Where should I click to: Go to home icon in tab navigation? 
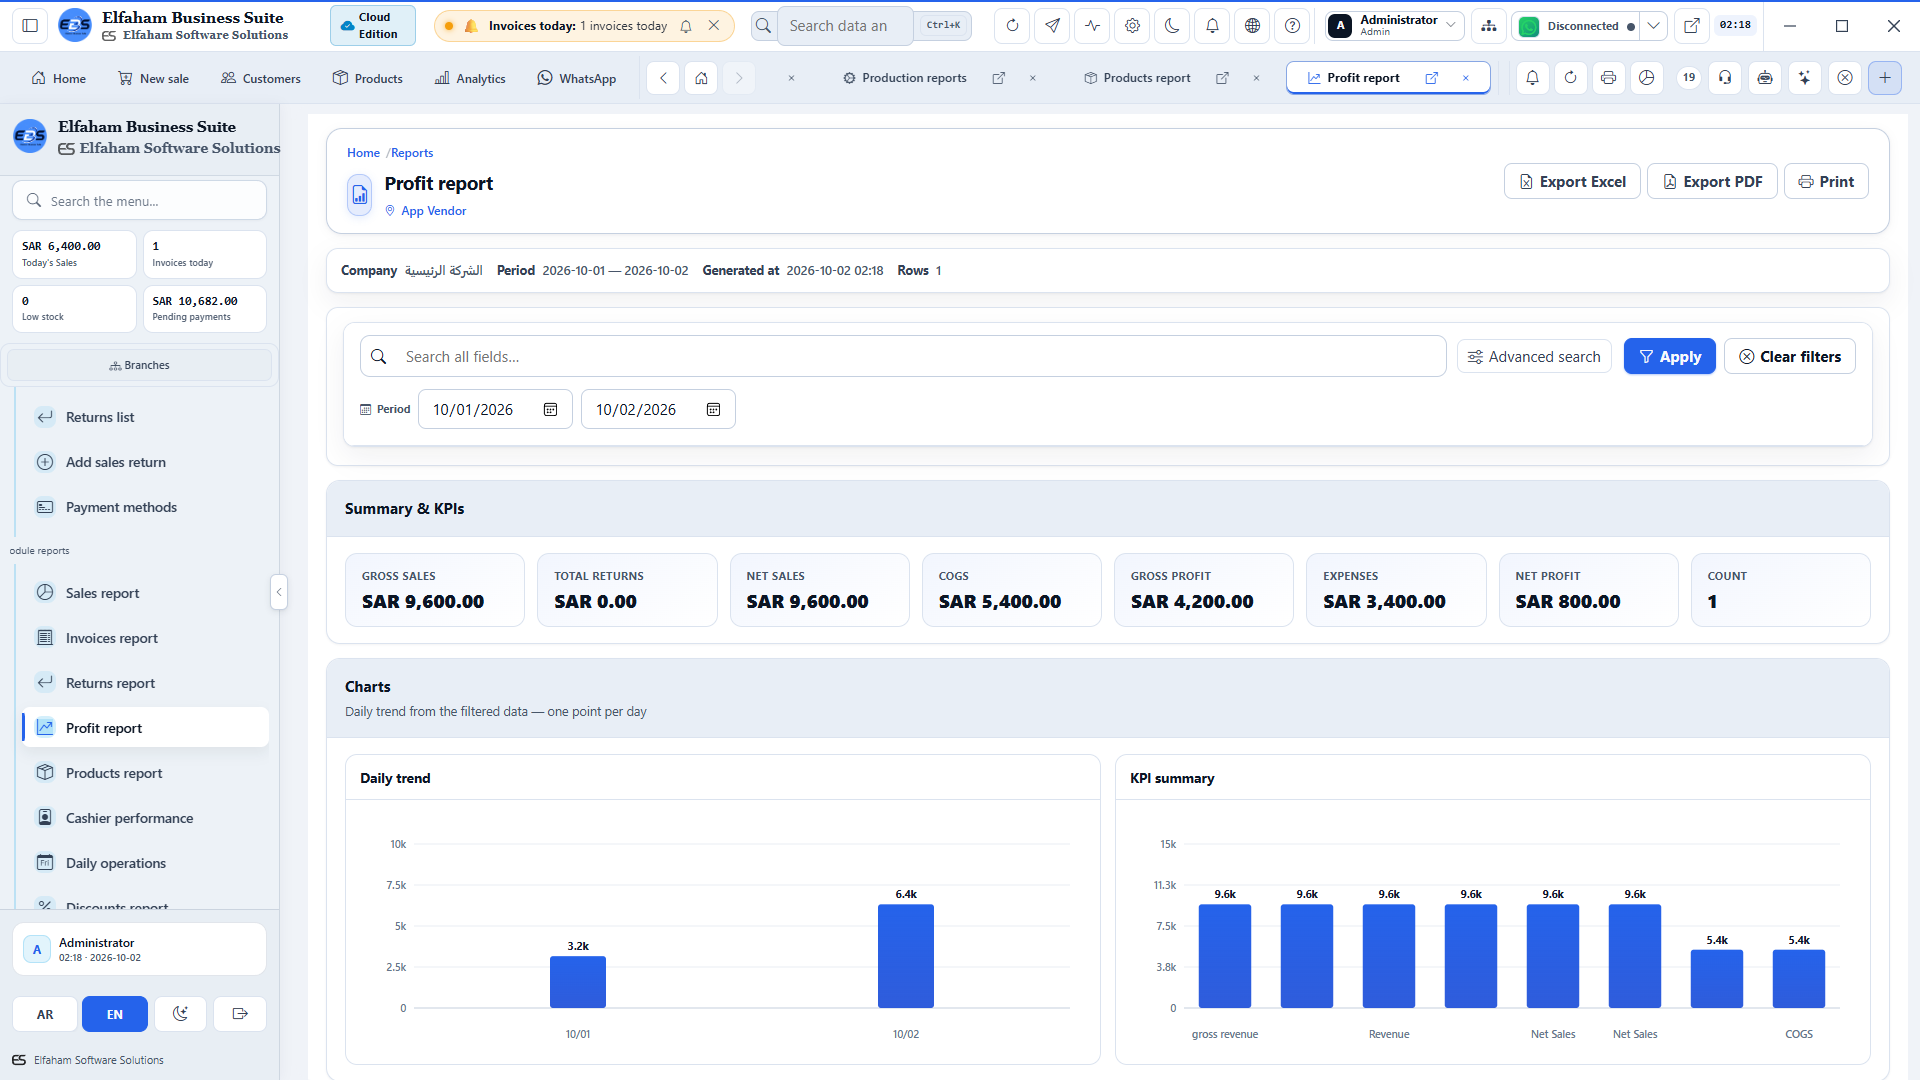[x=701, y=78]
